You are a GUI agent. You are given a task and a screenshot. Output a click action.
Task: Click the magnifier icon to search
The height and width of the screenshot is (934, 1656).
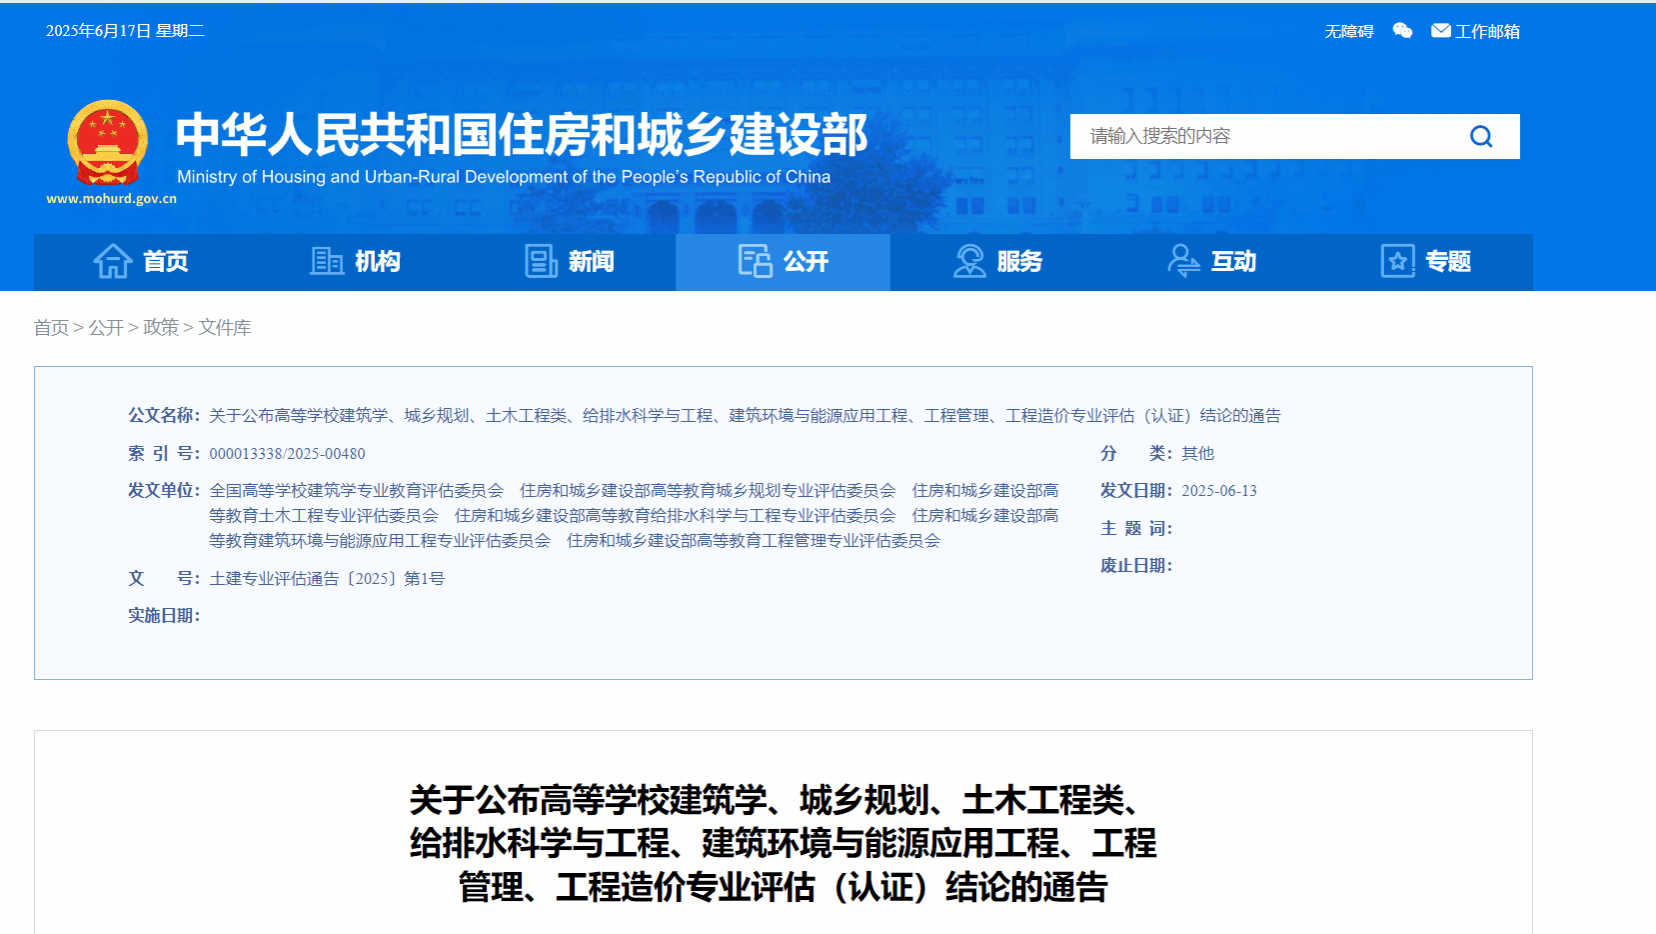point(1480,136)
